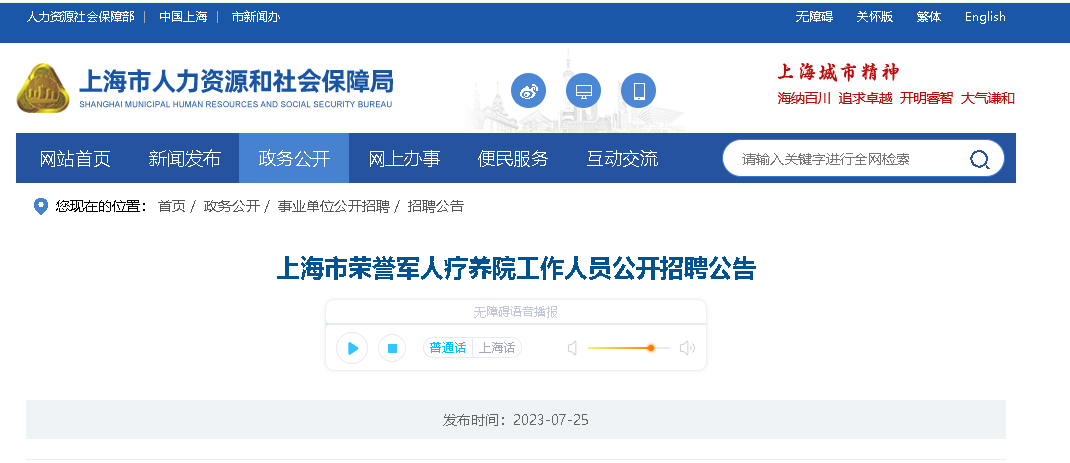Open 人力资源社会保障部 link

pyautogui.click(x=81, y=17)
